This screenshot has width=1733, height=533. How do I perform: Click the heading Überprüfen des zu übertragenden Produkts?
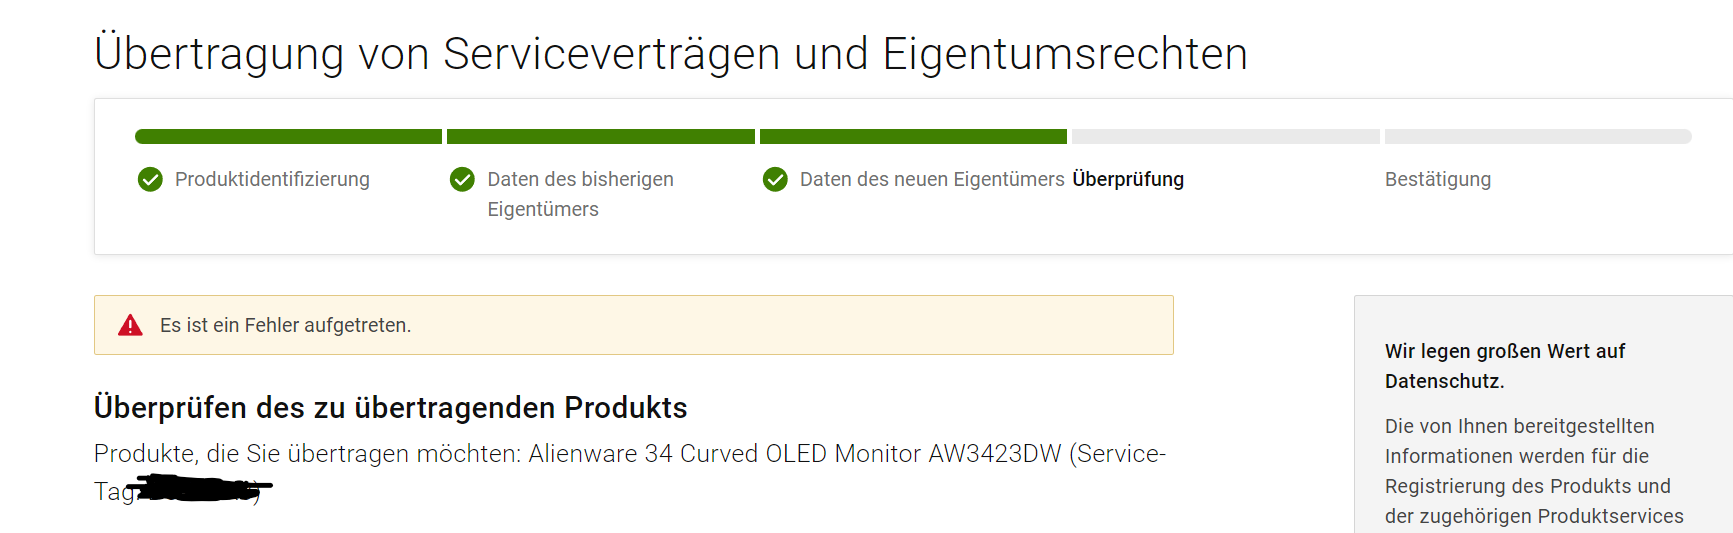391,408
